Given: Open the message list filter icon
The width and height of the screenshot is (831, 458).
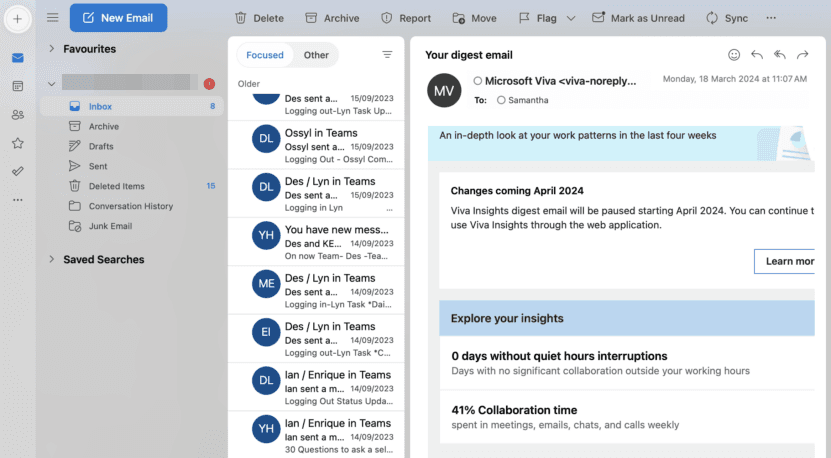Looking at the screenshot, I should pos(387,55).
